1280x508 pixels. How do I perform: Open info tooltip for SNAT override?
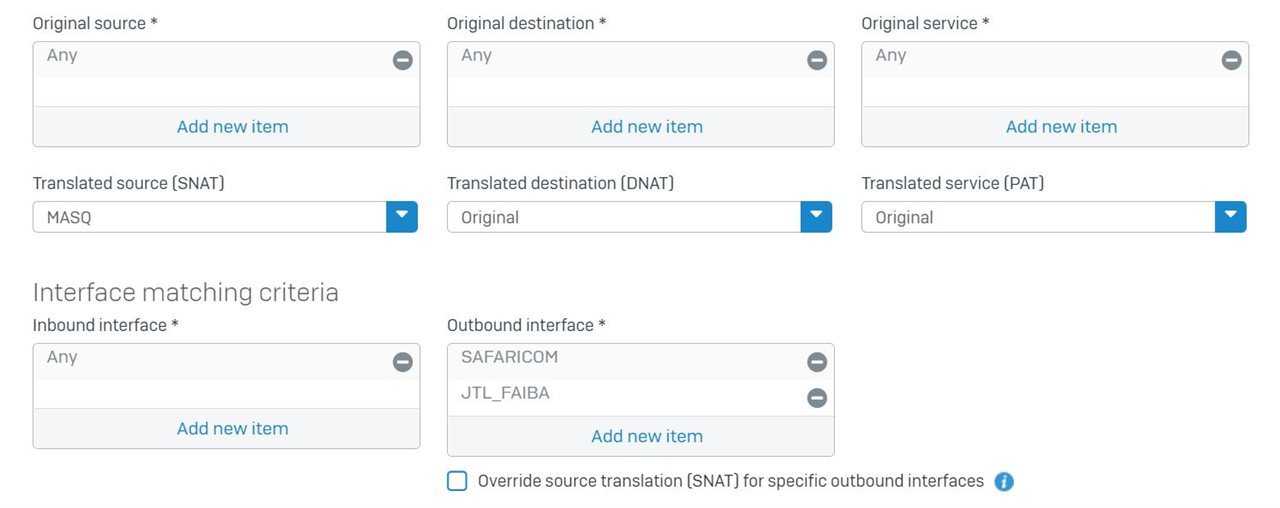tap(1004, 482)
